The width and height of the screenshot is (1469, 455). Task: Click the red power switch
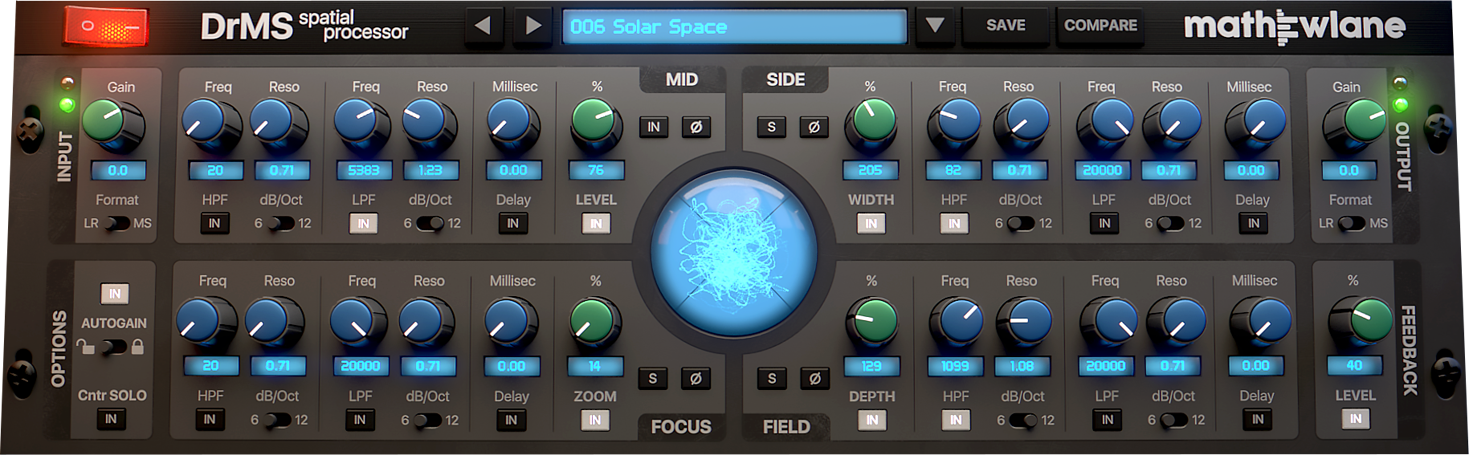pyautogui.click(x=104, y=27)
